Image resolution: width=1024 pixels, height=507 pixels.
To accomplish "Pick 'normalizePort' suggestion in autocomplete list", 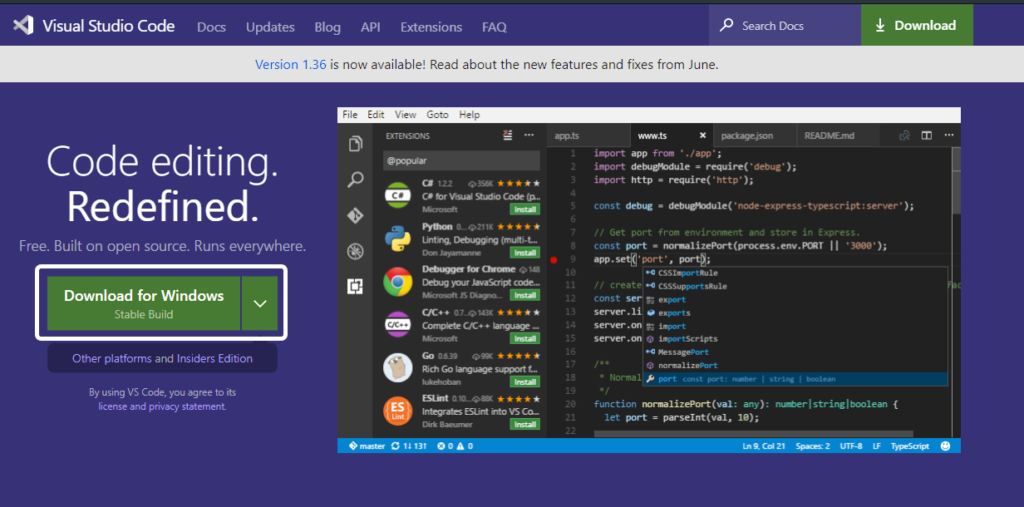I will click(x=795, y=365).
